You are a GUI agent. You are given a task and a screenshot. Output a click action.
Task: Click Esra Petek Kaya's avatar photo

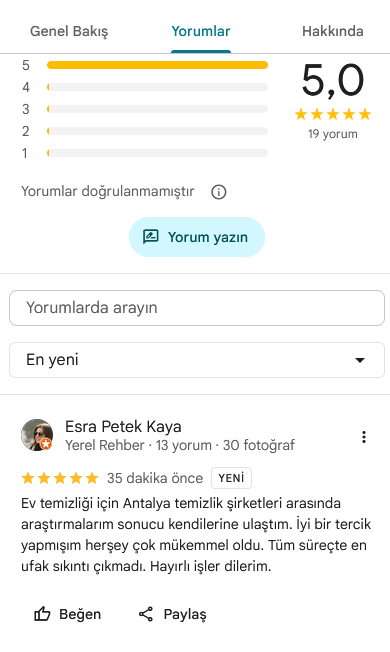(x=37, y=435)
